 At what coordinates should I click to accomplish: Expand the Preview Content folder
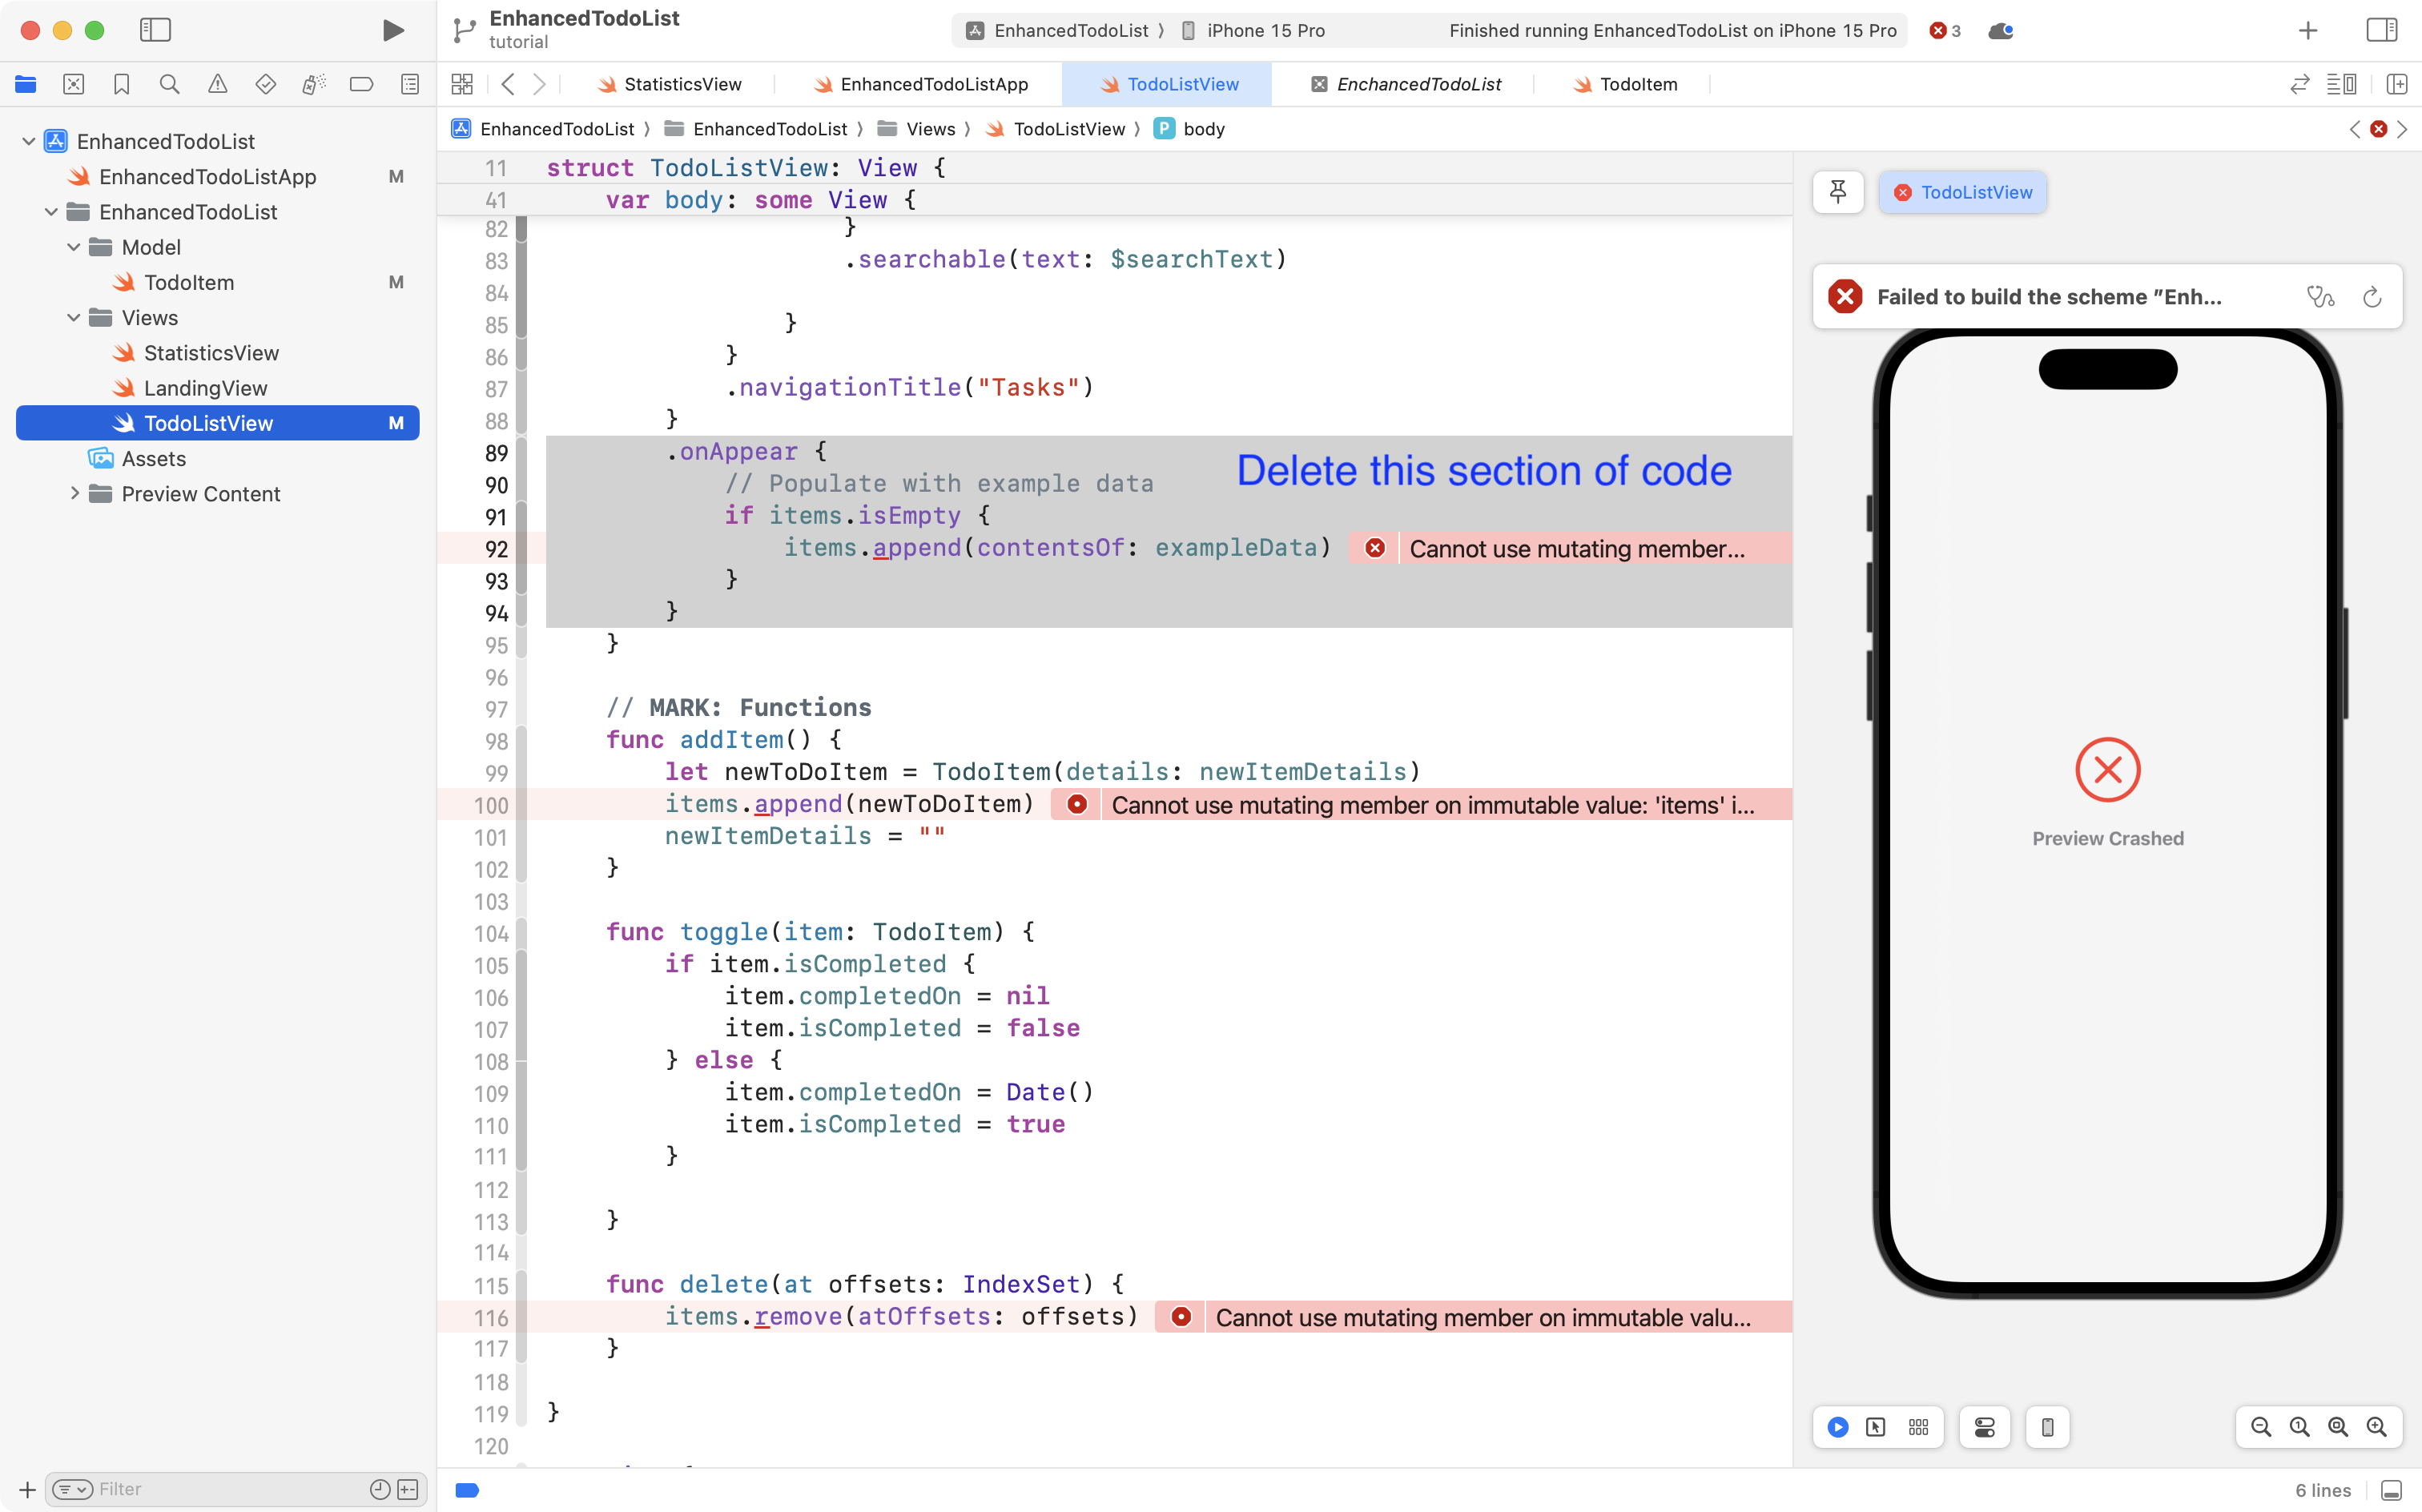[74, 493]
